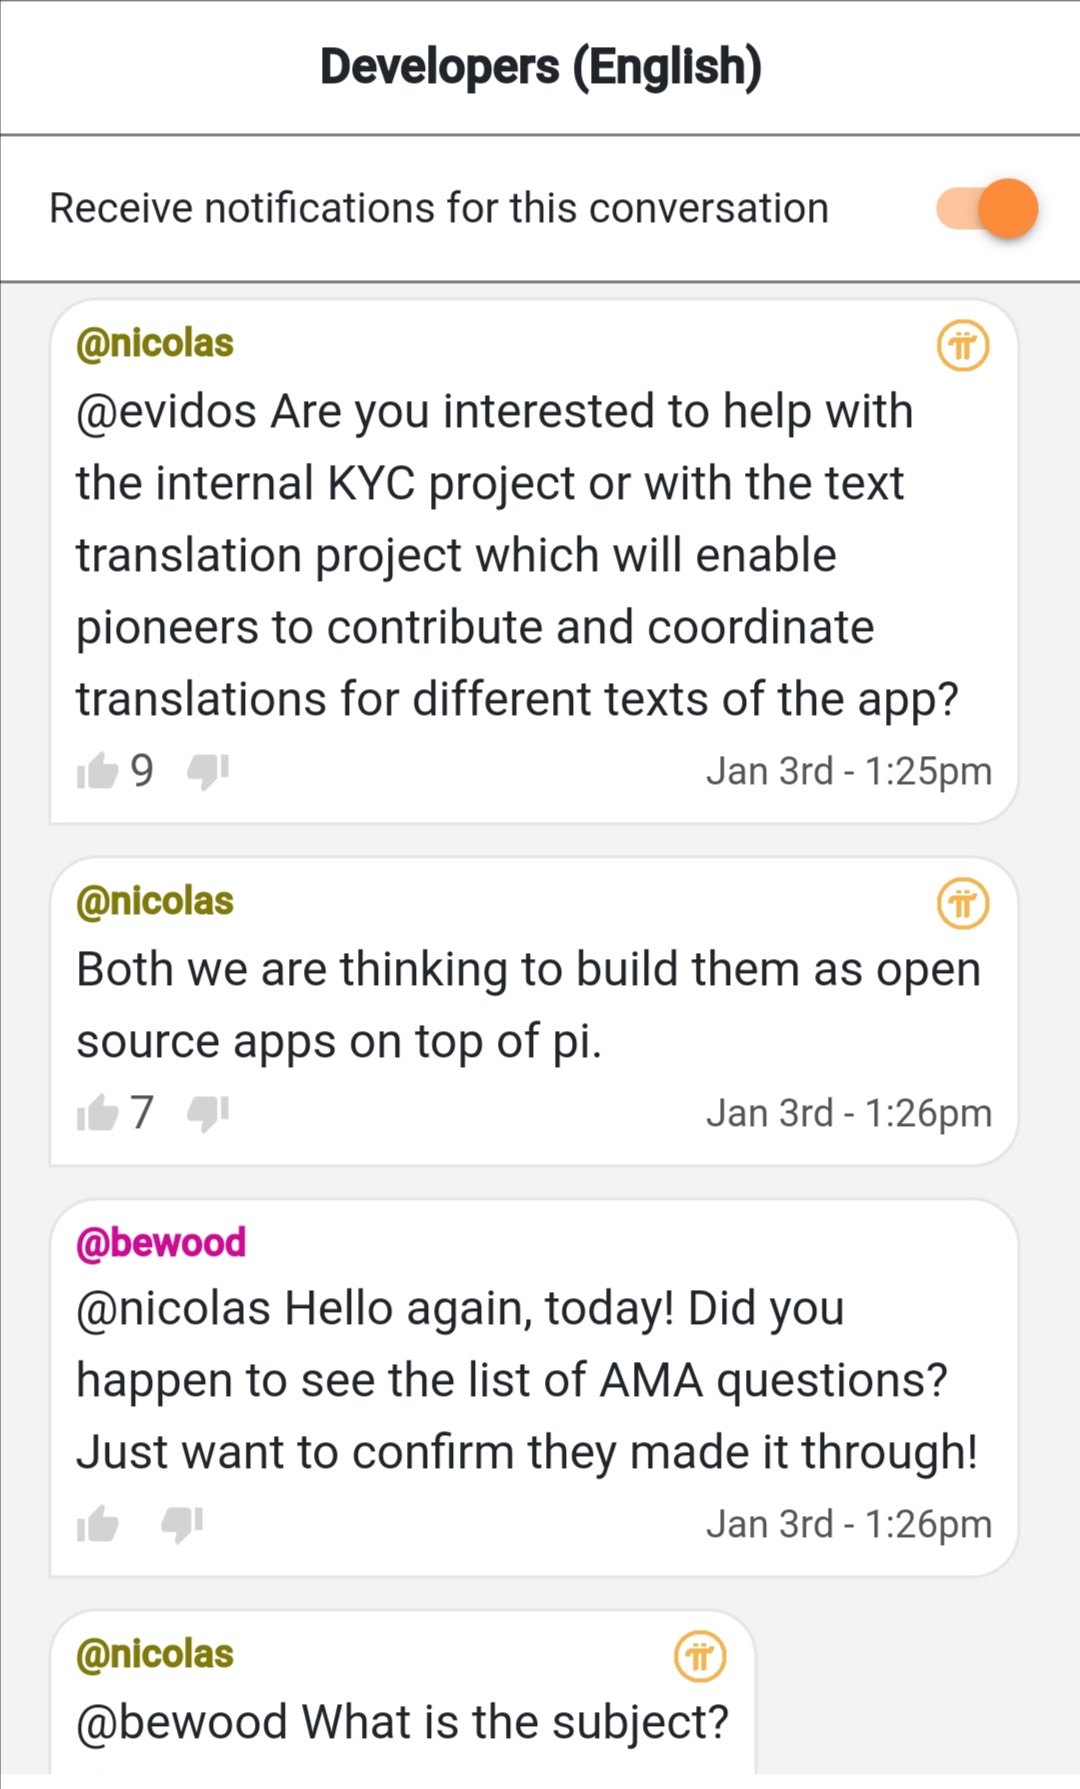This screenshot has height=1789, width=1080.
Task: Tap Pi badge on open source message
Action: (x=963, y=904)
